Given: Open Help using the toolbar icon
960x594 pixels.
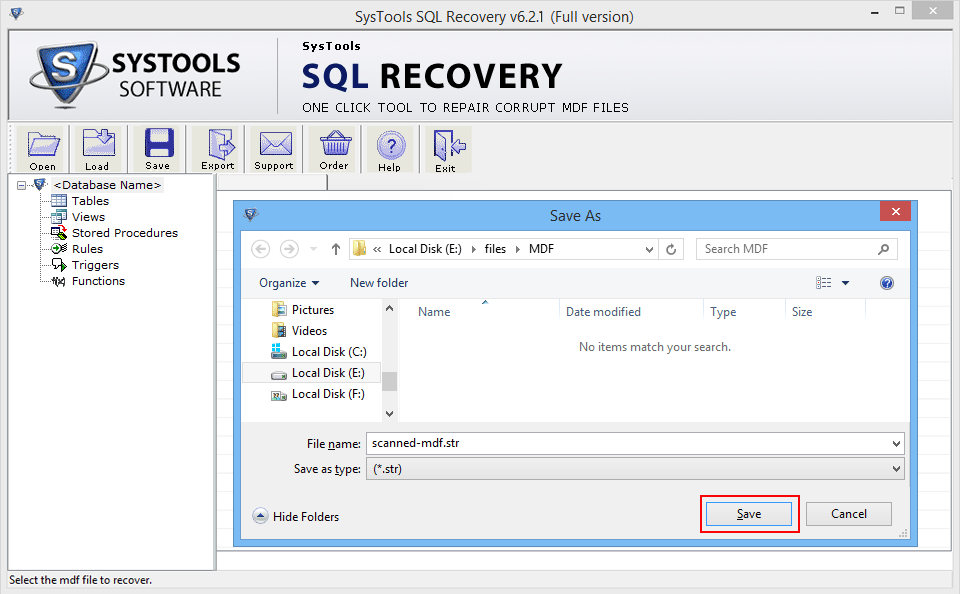Looking at the screenshot, I should click(x=390, y=148).
